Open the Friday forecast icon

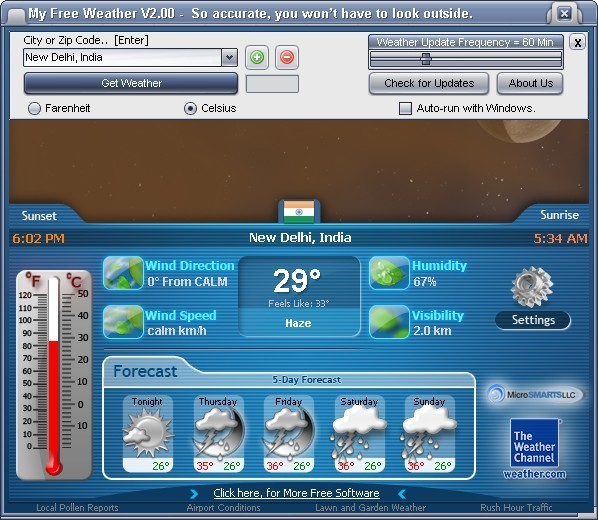click(289, 433)
